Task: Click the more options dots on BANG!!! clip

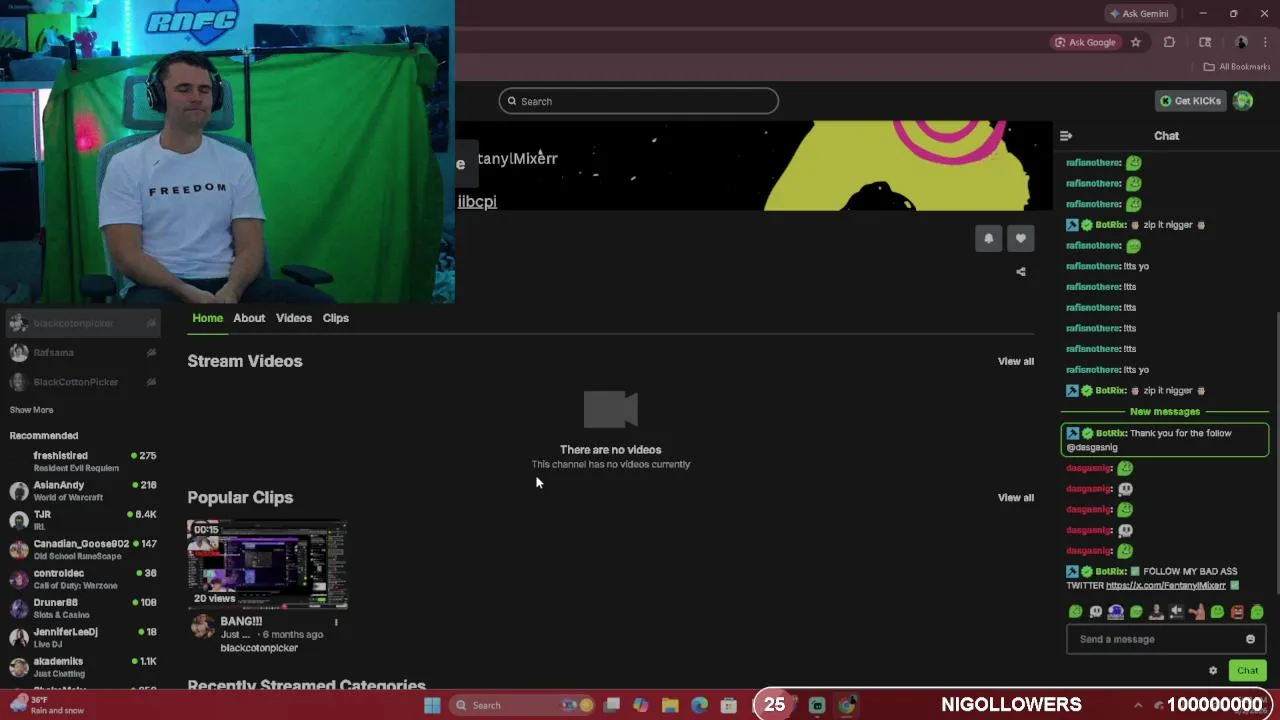Action: pos(336,622)
